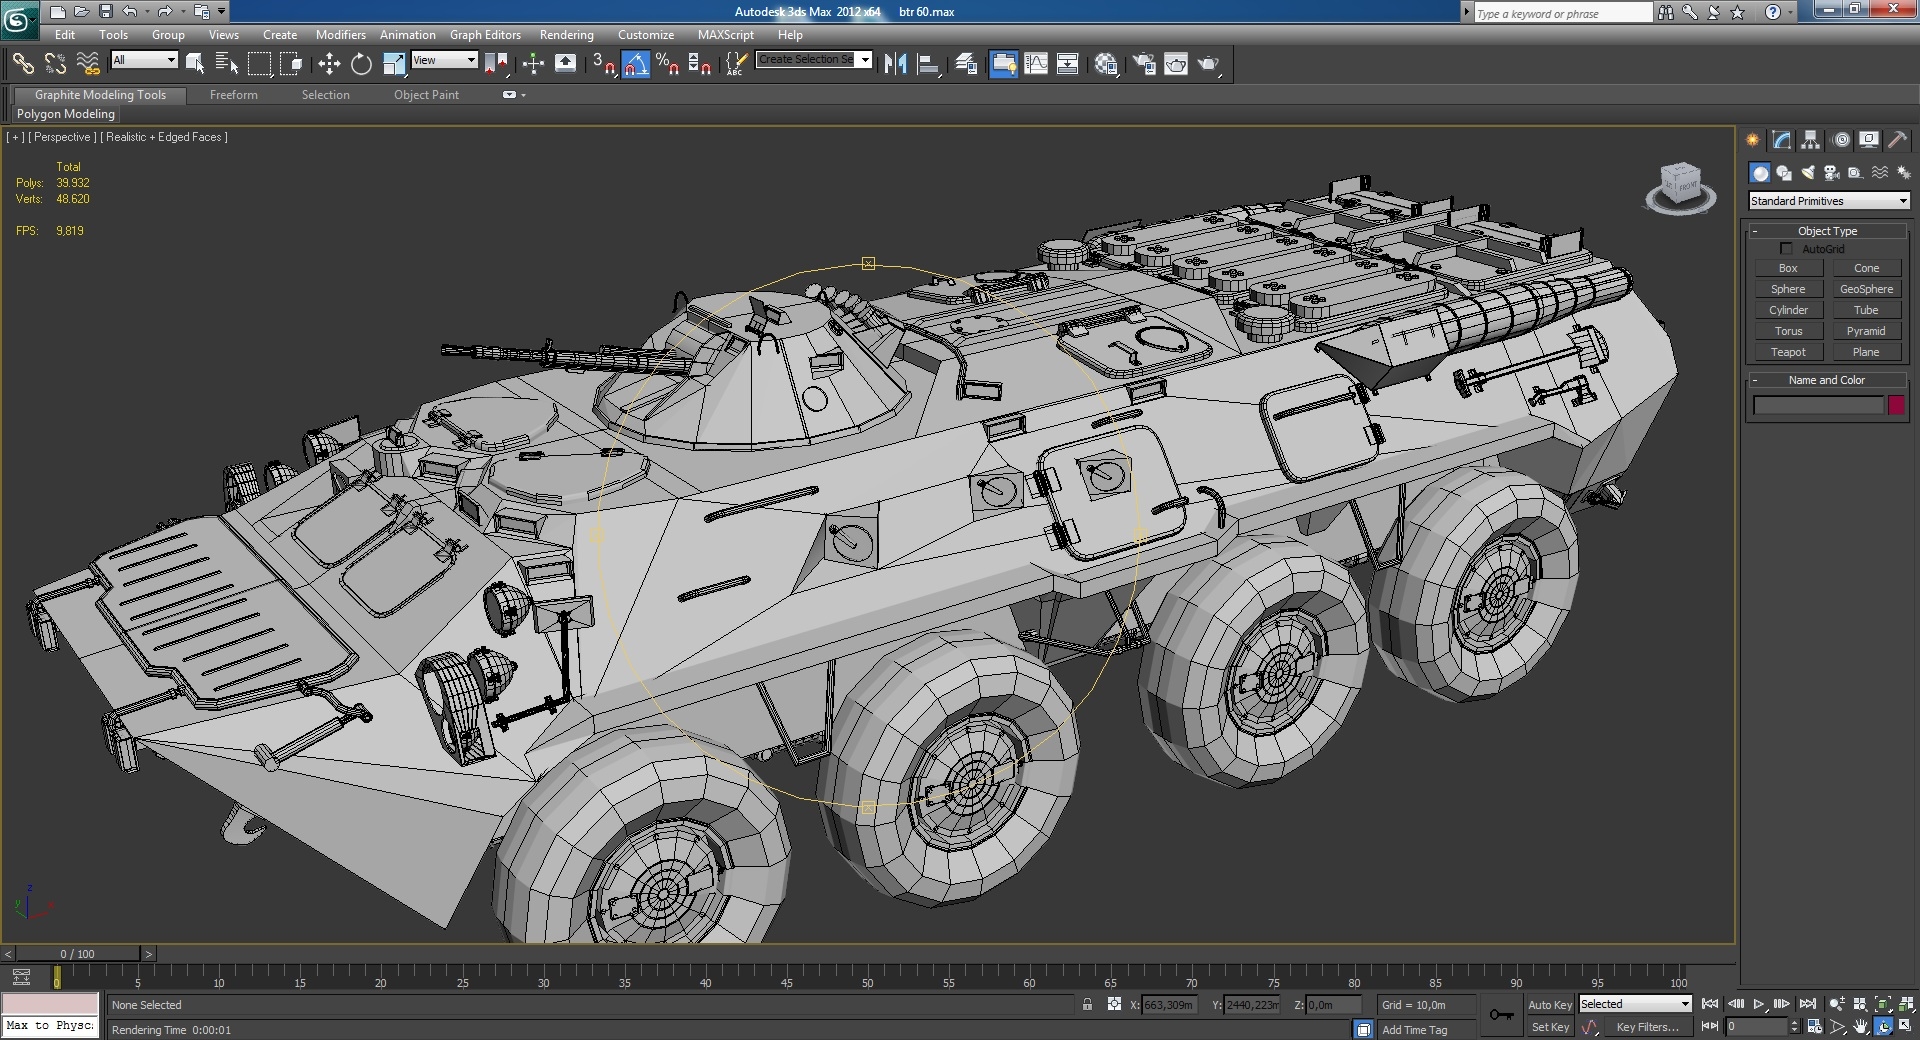Open the View reference coordinate dropdown
Viewport: 1920px width, 1040px height.
click(x=444, y=60)
